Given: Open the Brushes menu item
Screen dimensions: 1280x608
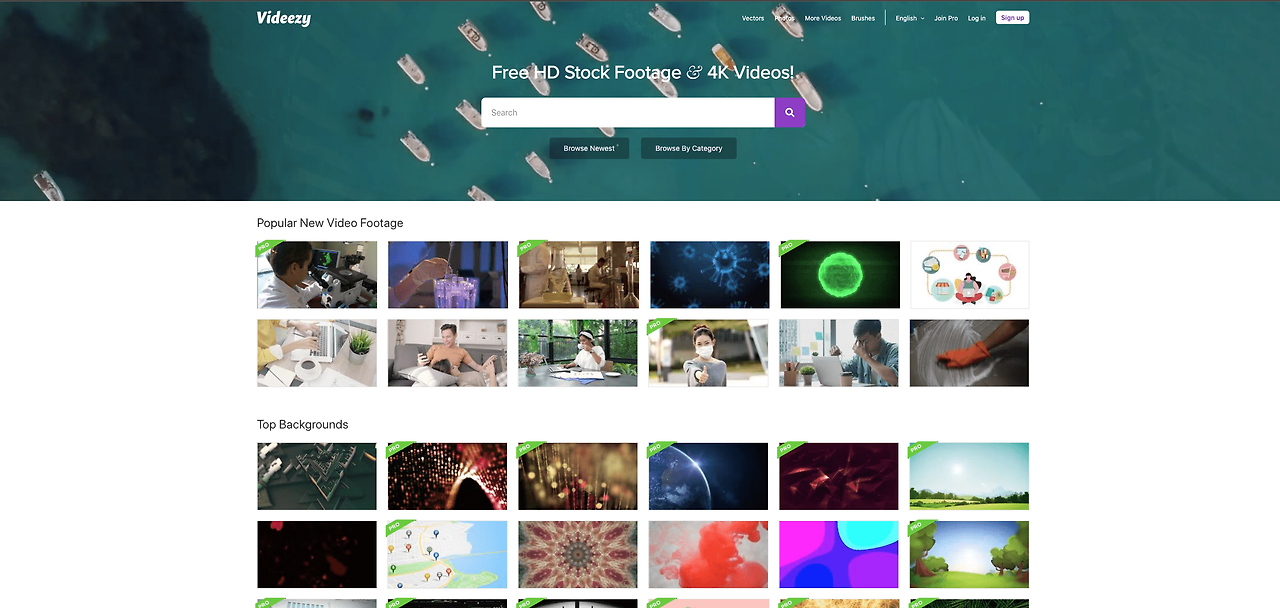Looking at the screenshot, I should (863, 18).
